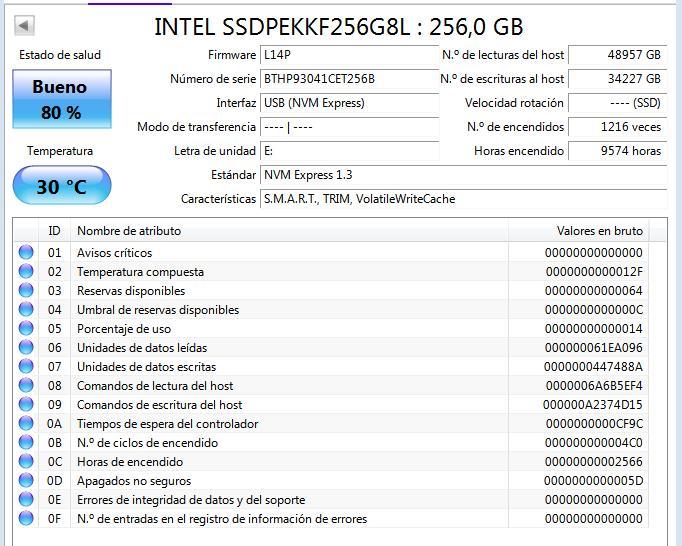Sort by the ID column header

(x=54, y=231)
